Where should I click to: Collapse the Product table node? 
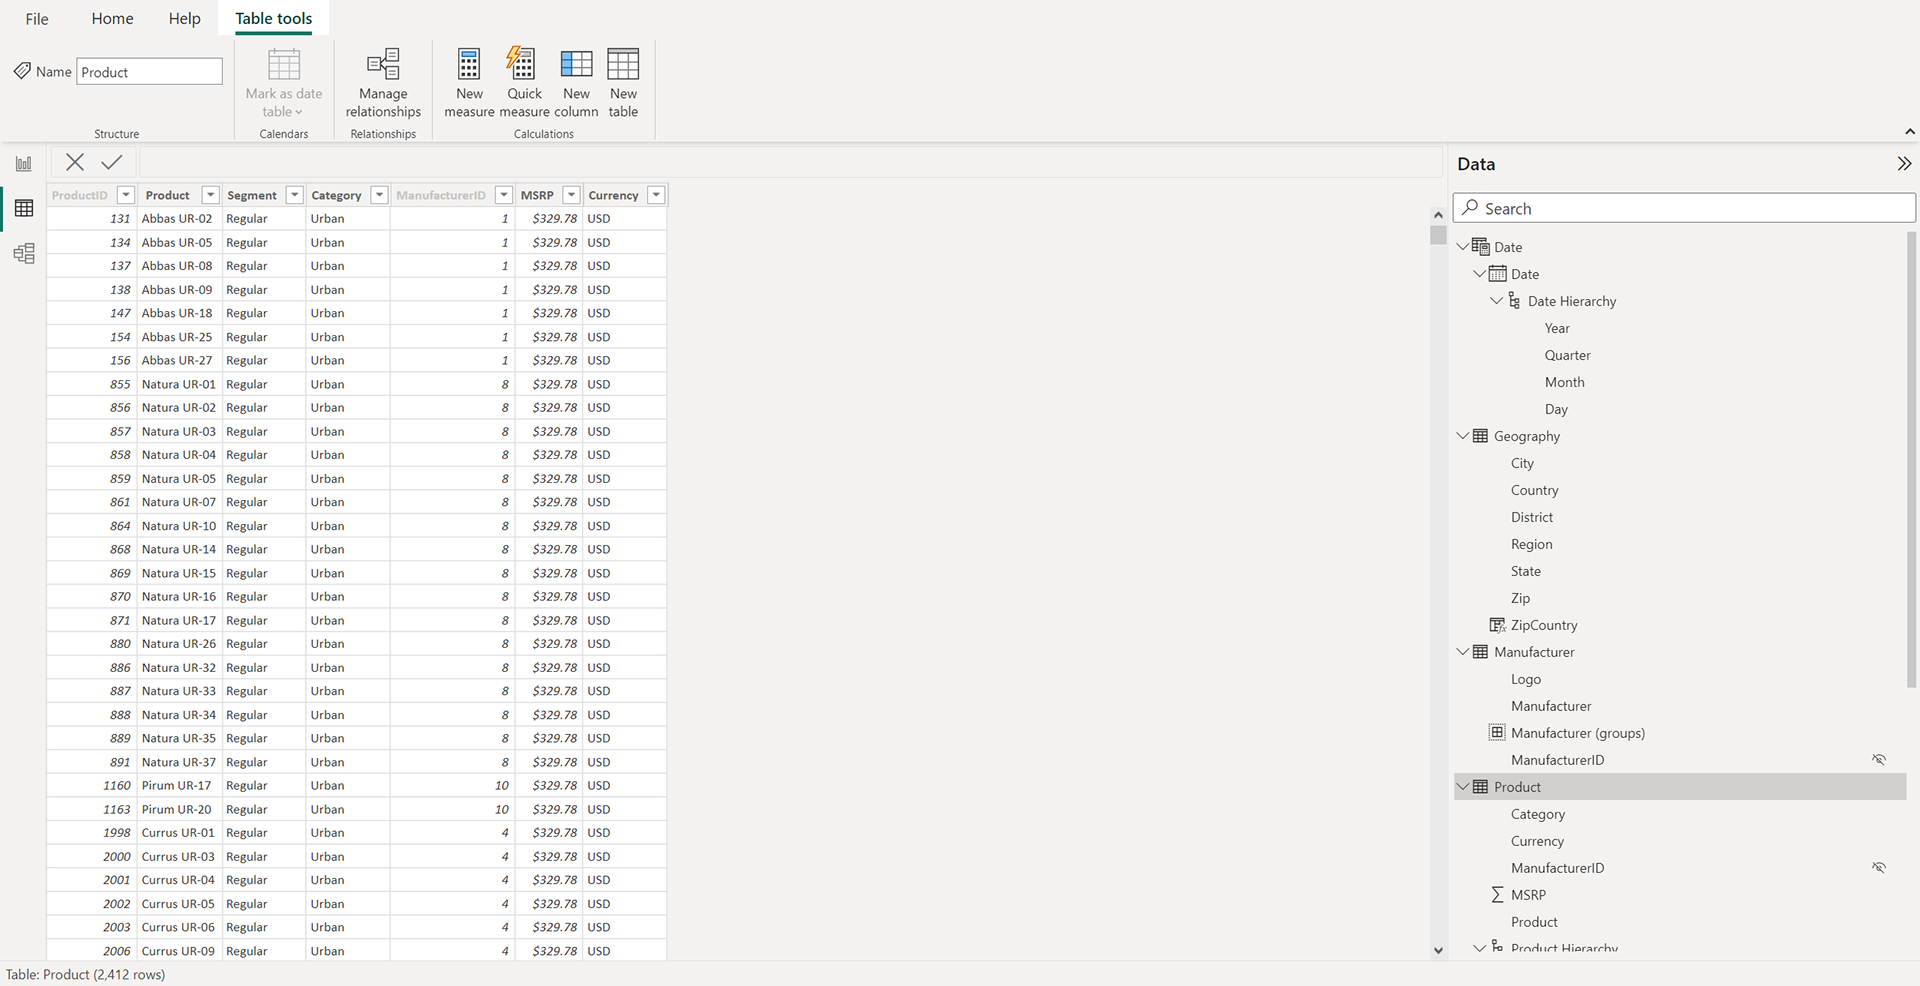tap(1462, 786)
